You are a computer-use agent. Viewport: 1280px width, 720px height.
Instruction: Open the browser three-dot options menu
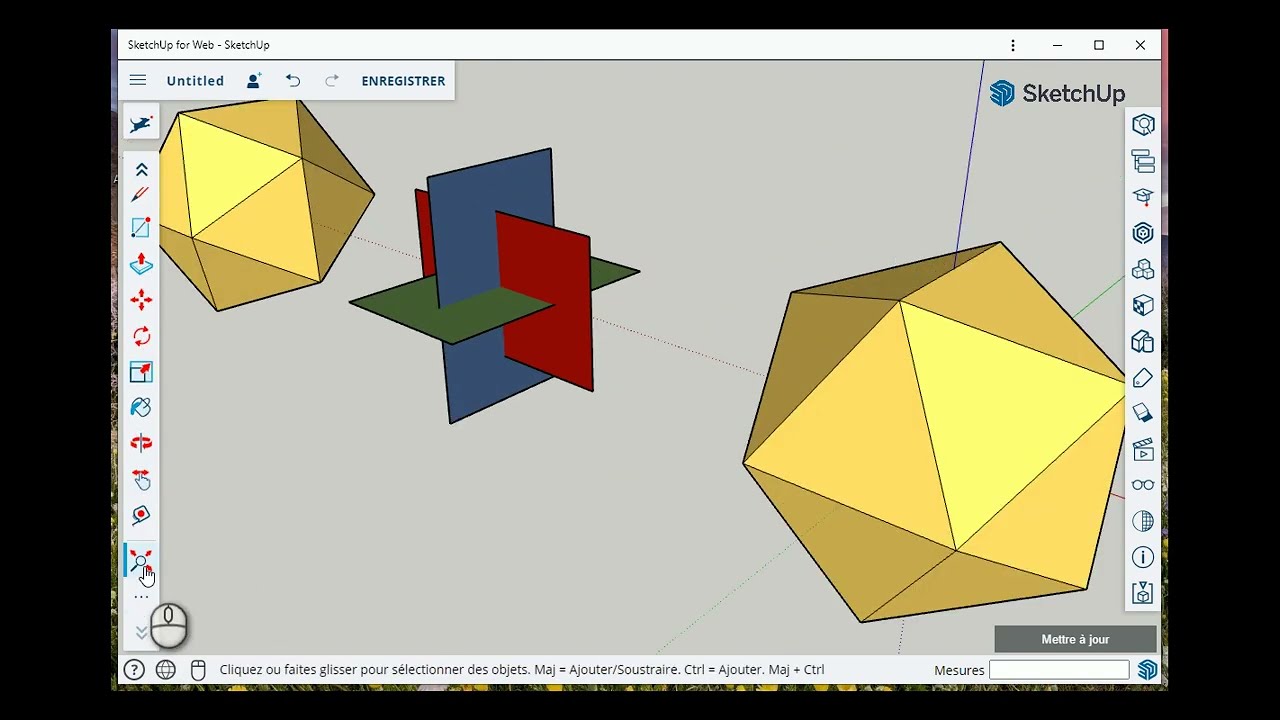point(1013,45)
